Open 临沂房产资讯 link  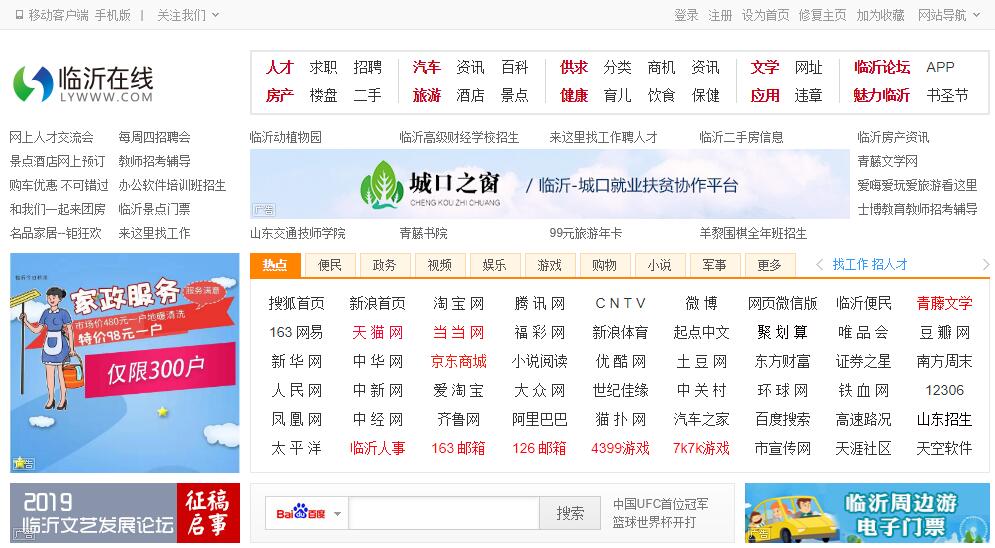[893, 137]
